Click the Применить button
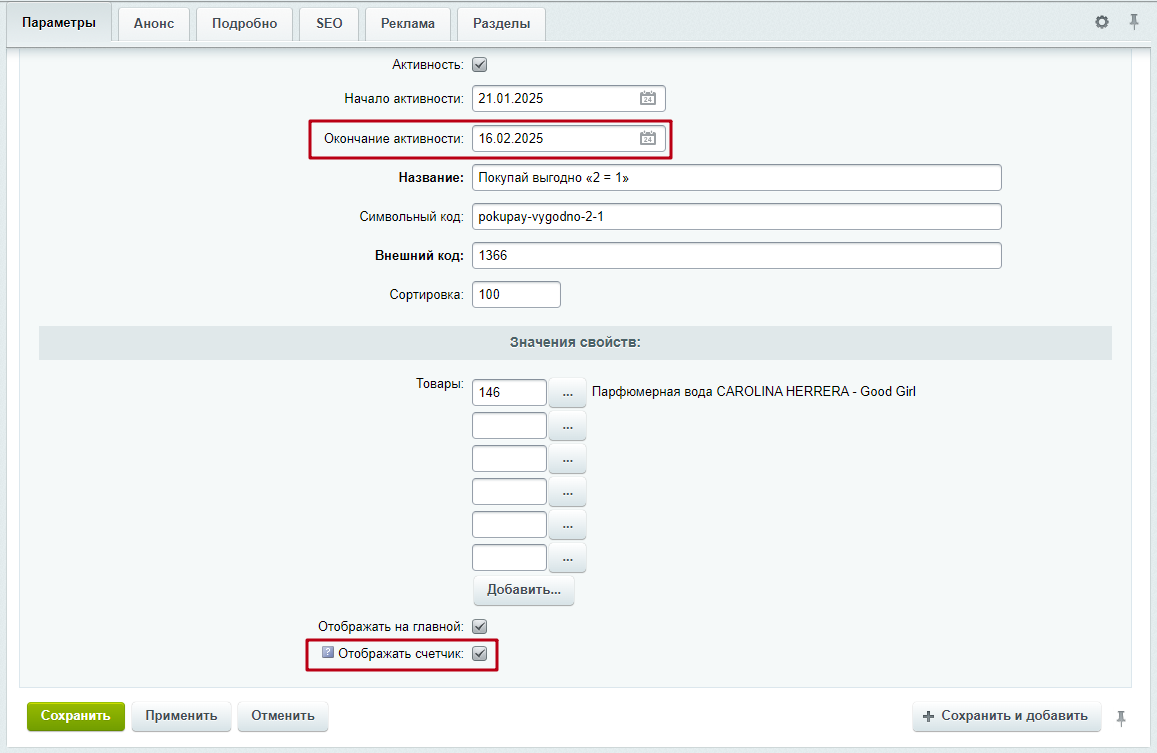Screen dimensions: 1157x753 coord(182,716)
